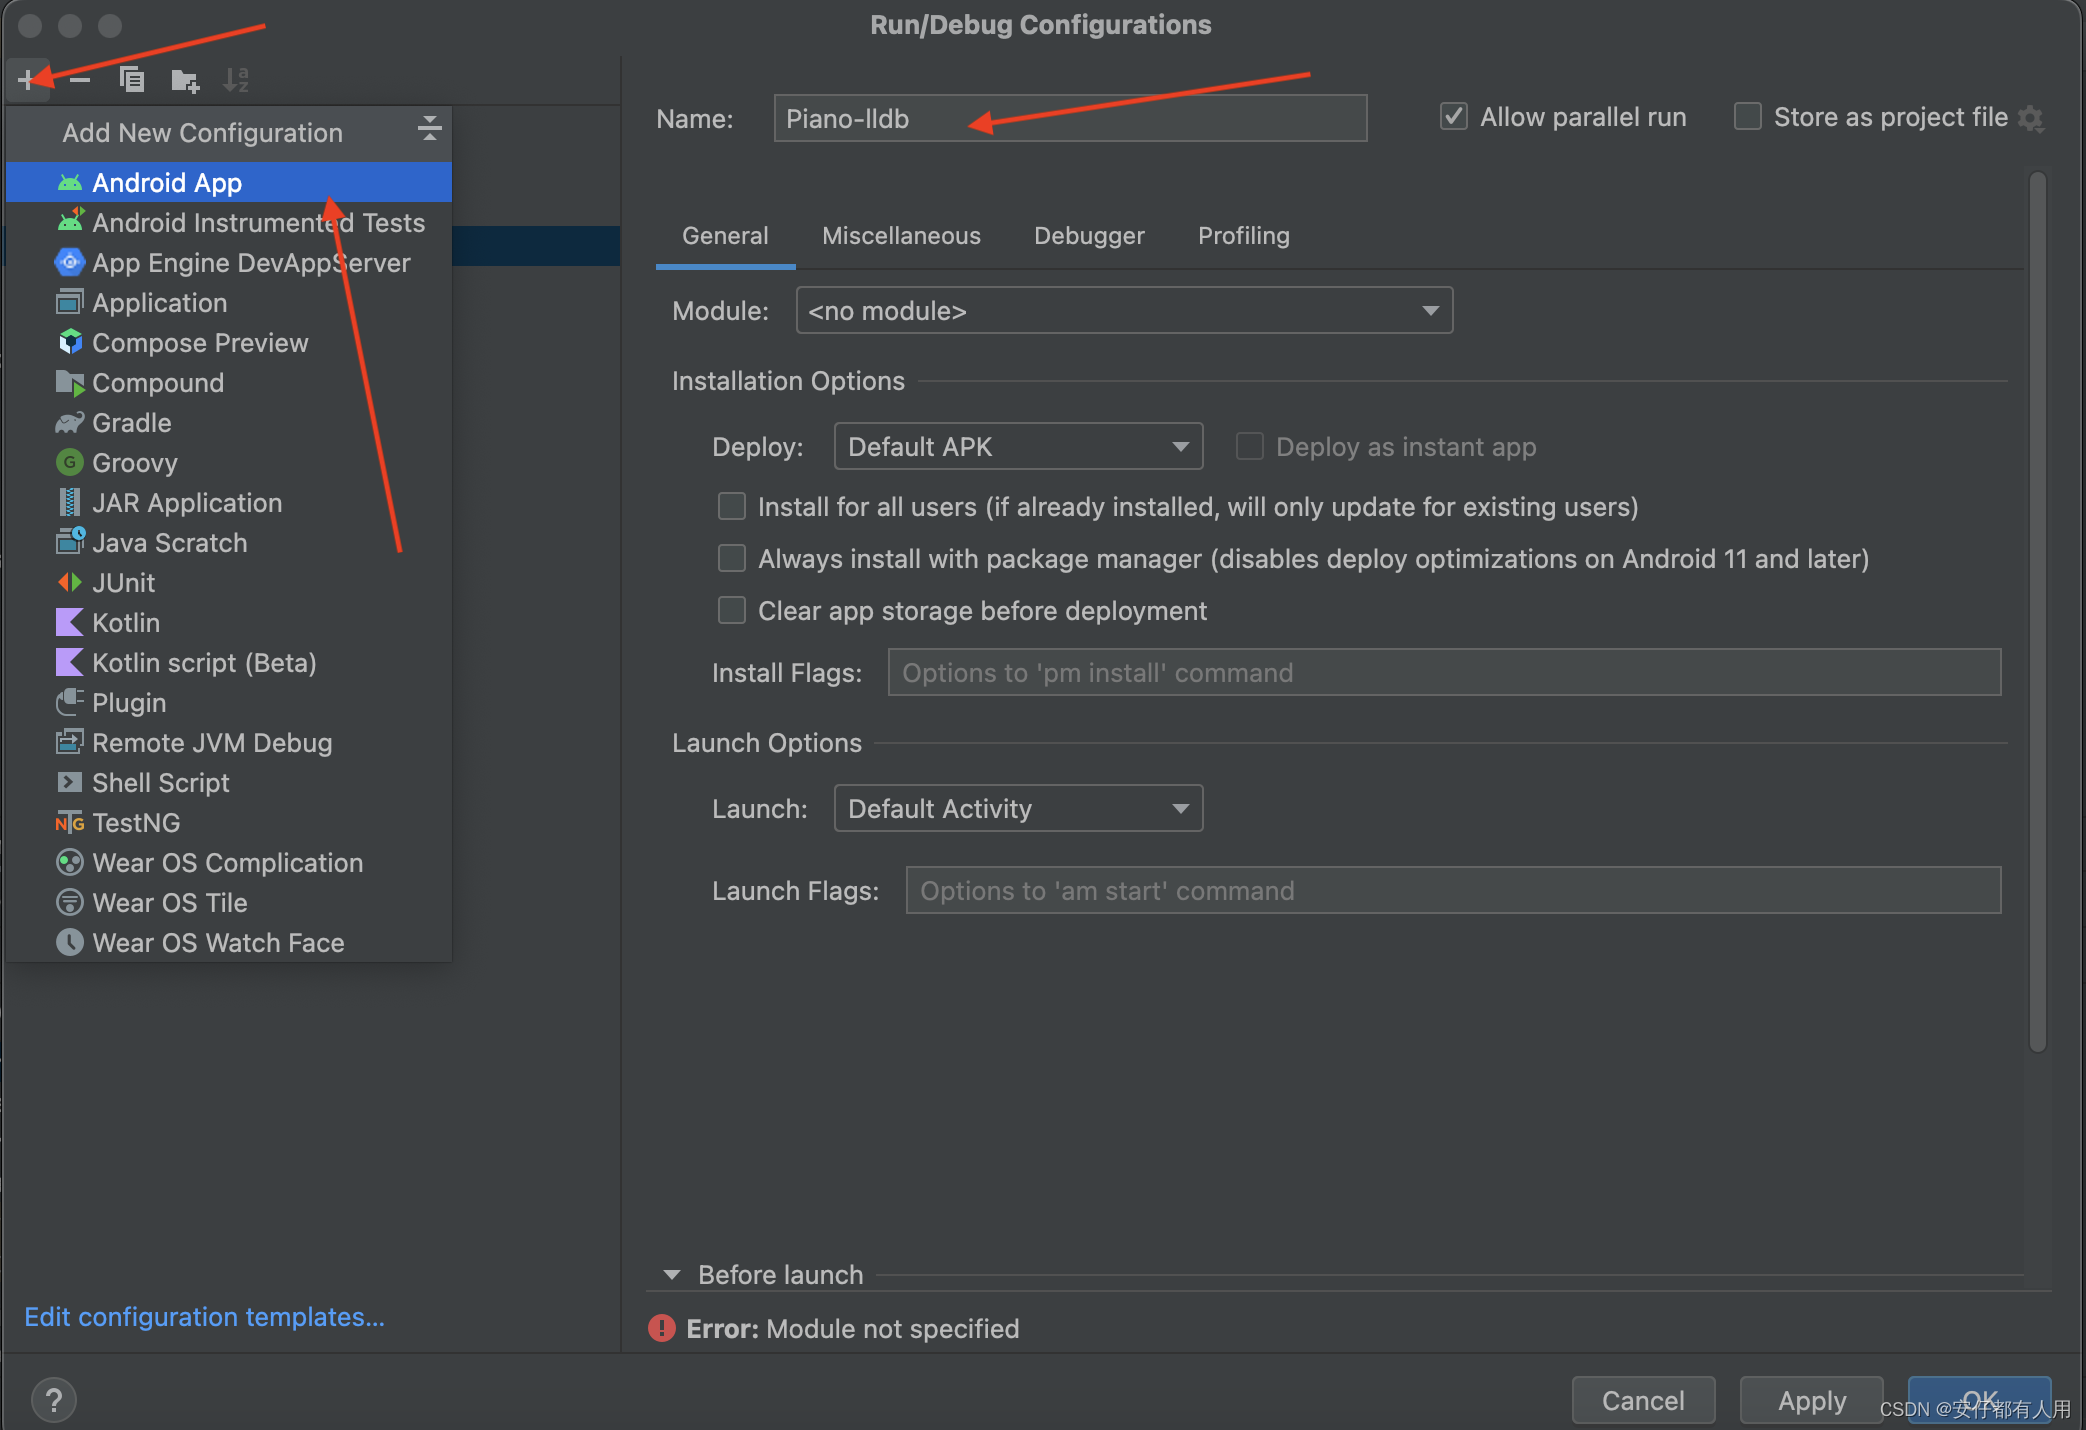Select Android App configuration type icon
The width and height of the screenshot is (2086, 1430).
point(71,182)
